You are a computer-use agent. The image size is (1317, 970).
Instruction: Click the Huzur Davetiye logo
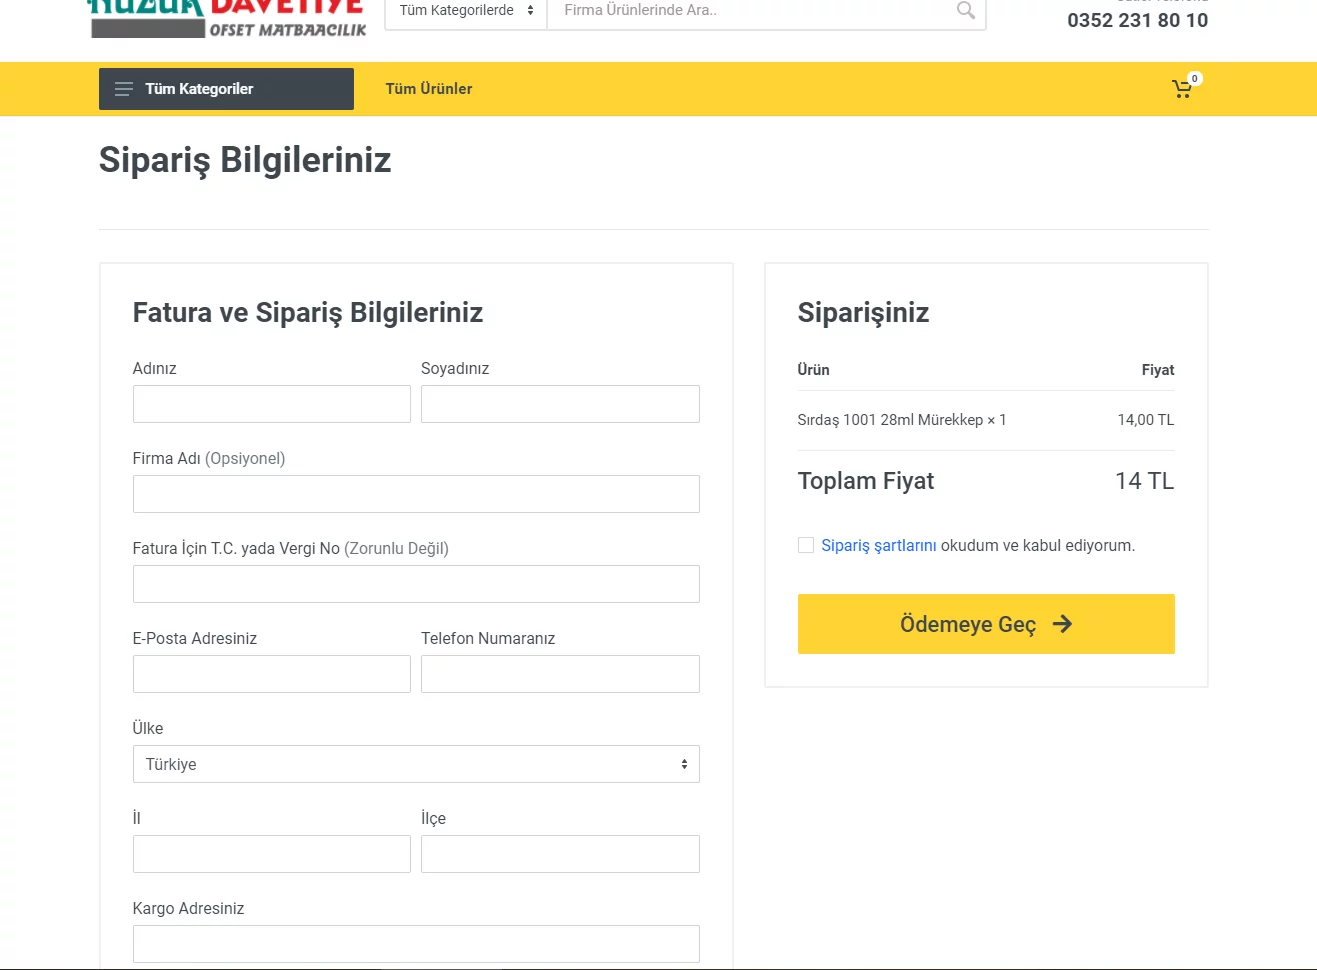click(x=228, y=19)
